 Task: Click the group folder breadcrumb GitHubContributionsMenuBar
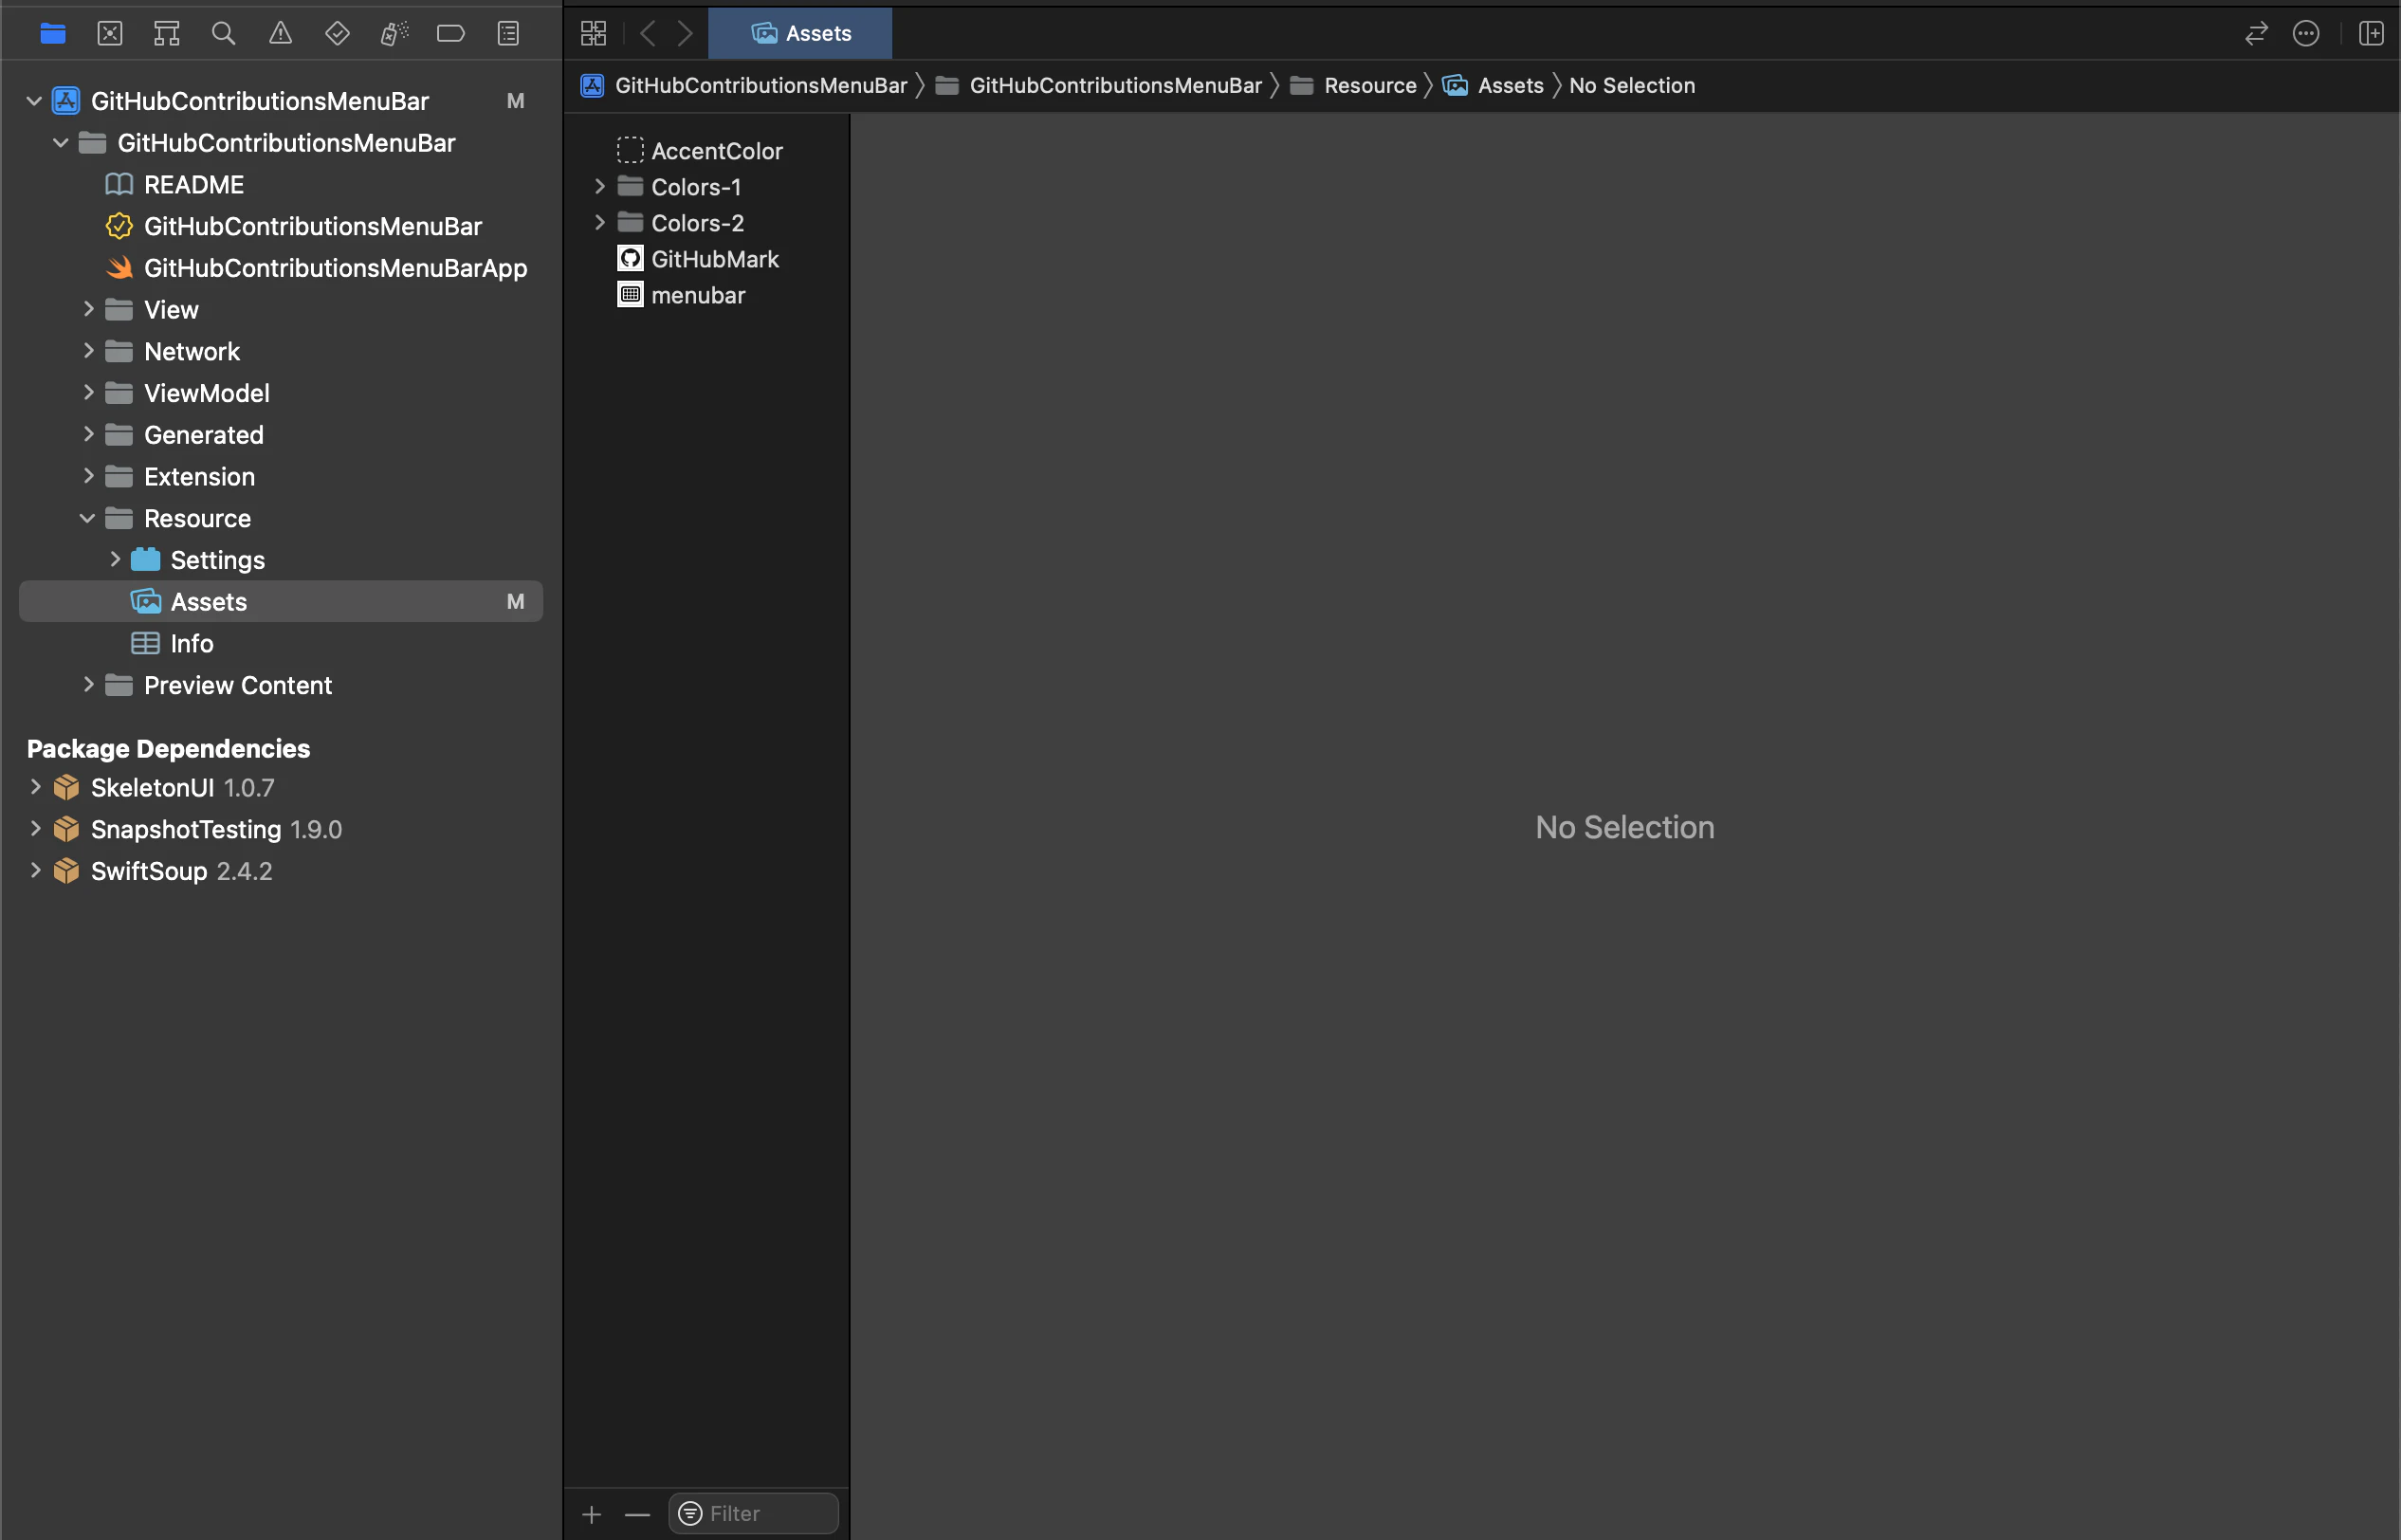(x=1099, y=85)
